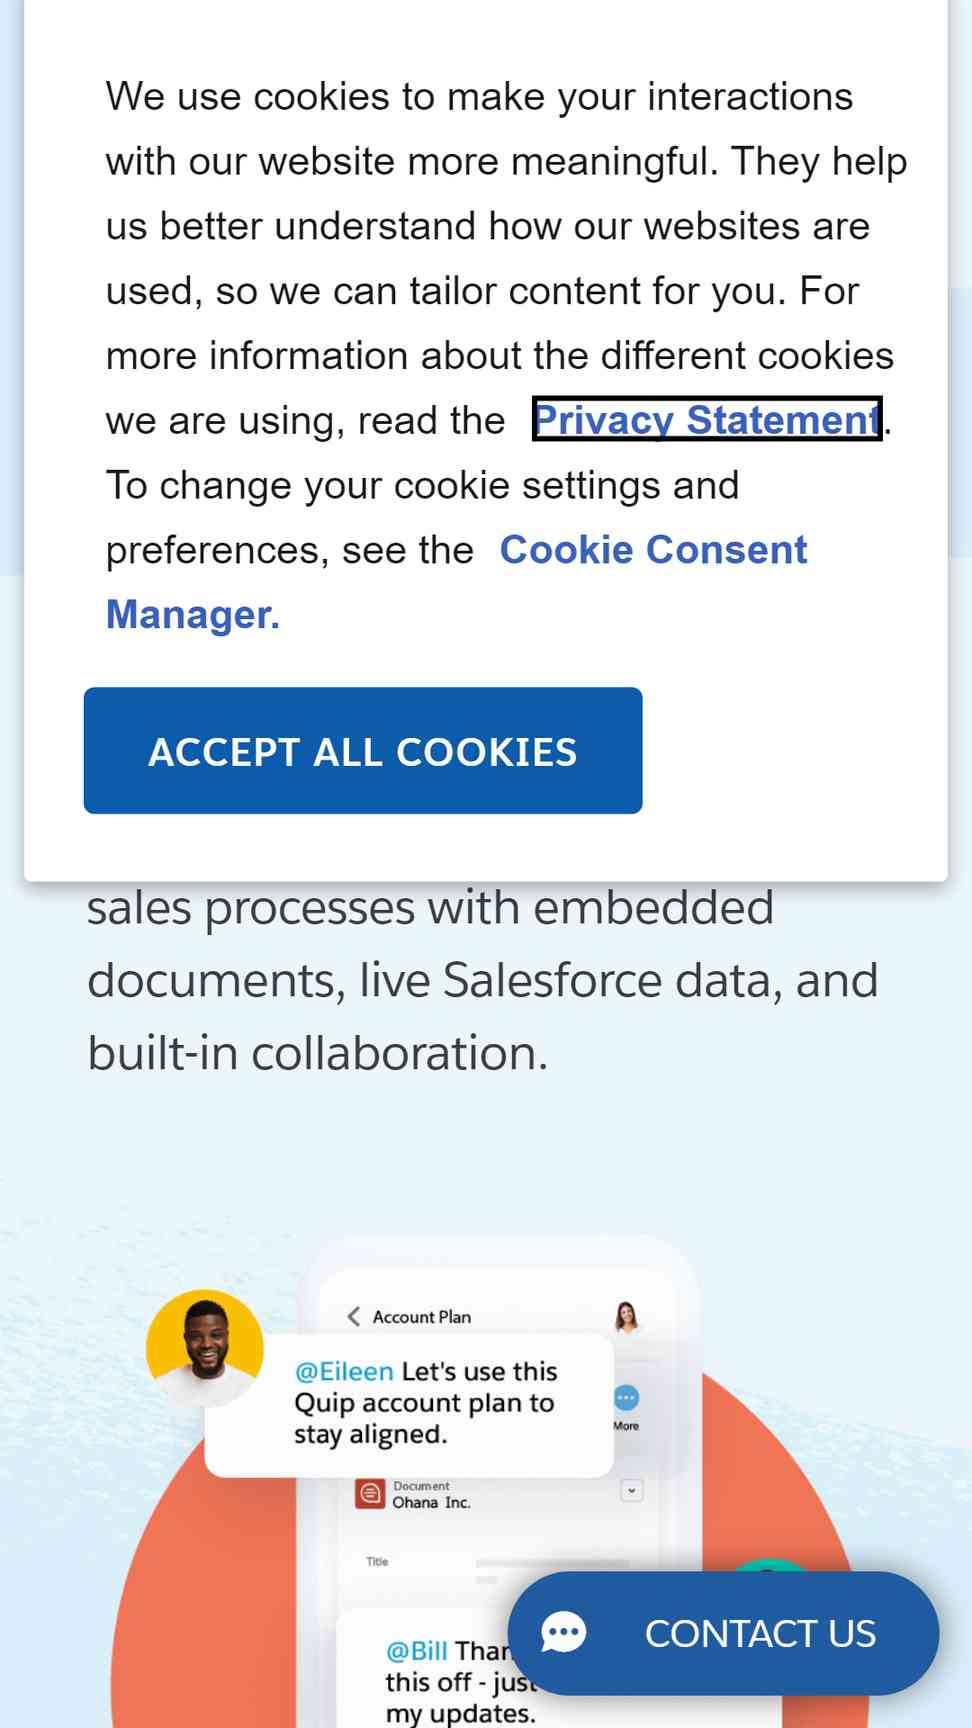Click the chat bubble icon in Contact Us
The width and height of the screenshot is (972, 1728).
tap(564, 1633)
